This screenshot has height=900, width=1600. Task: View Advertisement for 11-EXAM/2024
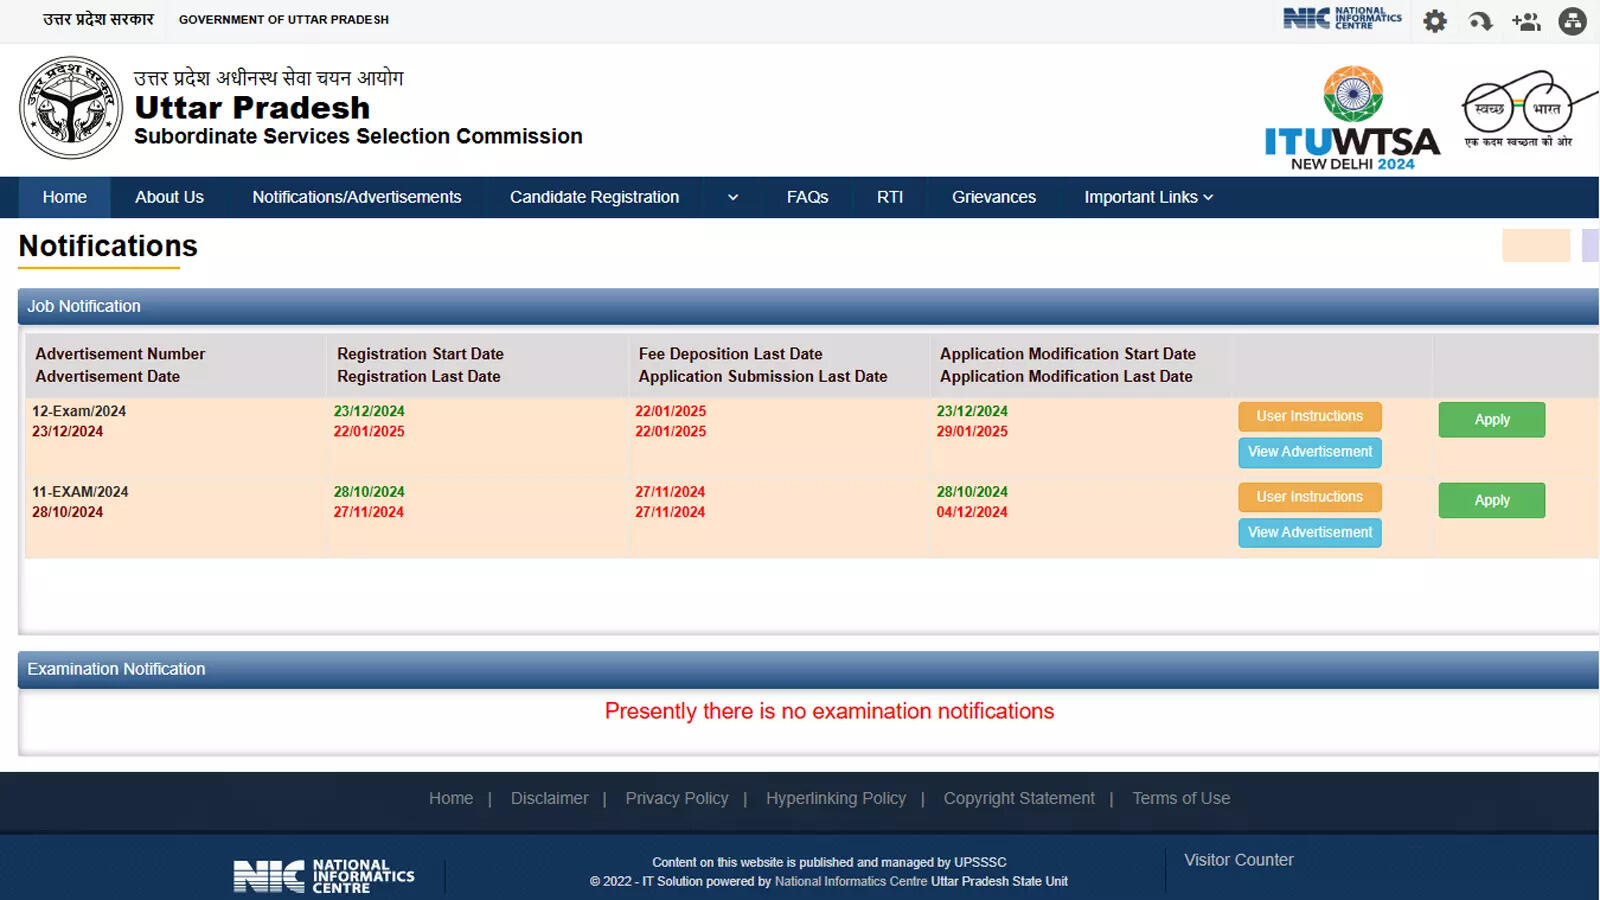click(1309, 533)
